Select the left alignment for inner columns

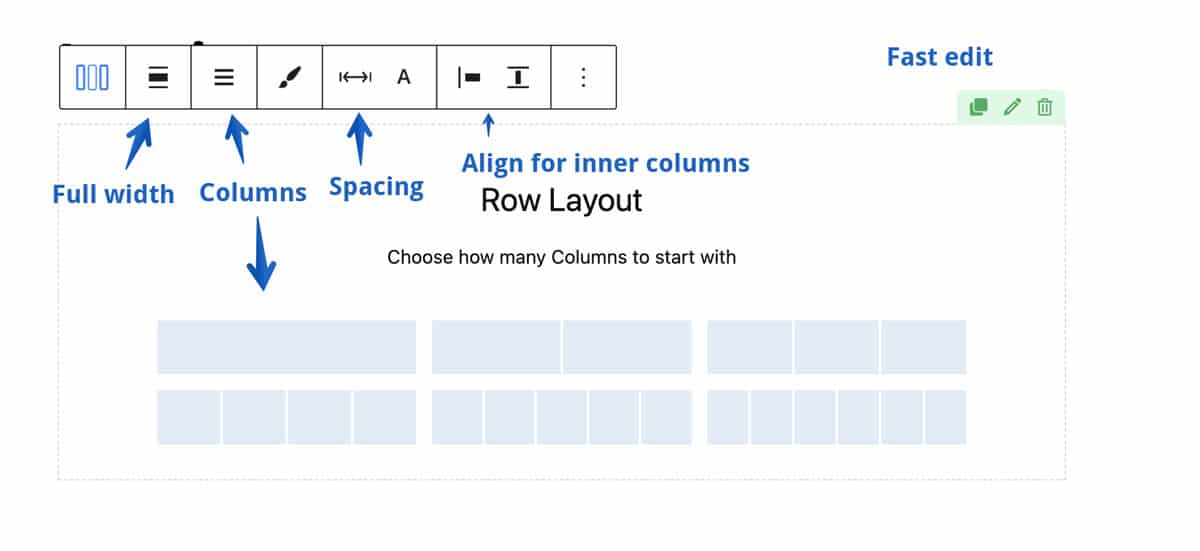pyautogui.click(x=469, y=77)
